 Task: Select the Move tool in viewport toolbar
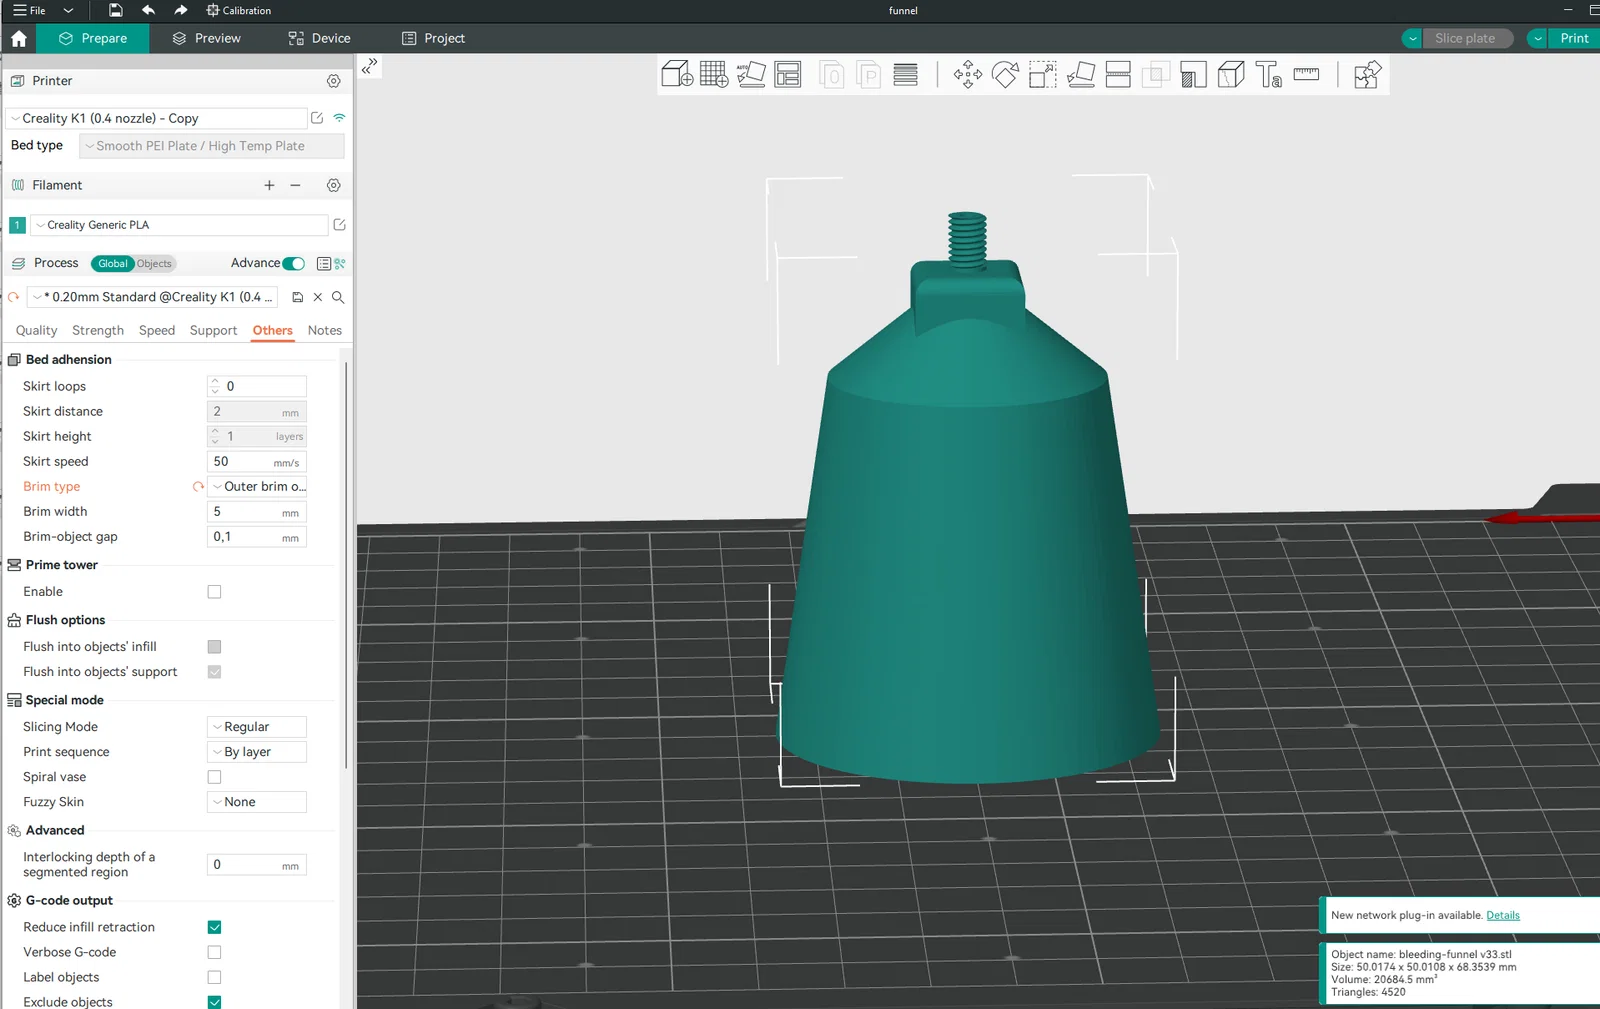pyautogui.click(x=968, y=74)
